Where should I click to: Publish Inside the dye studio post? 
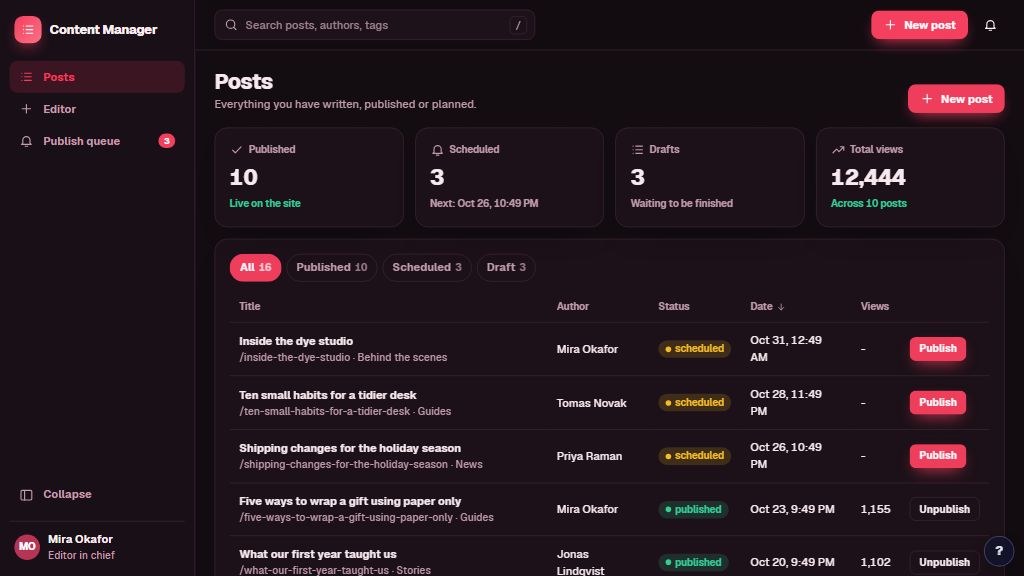(x=937, y=349)
